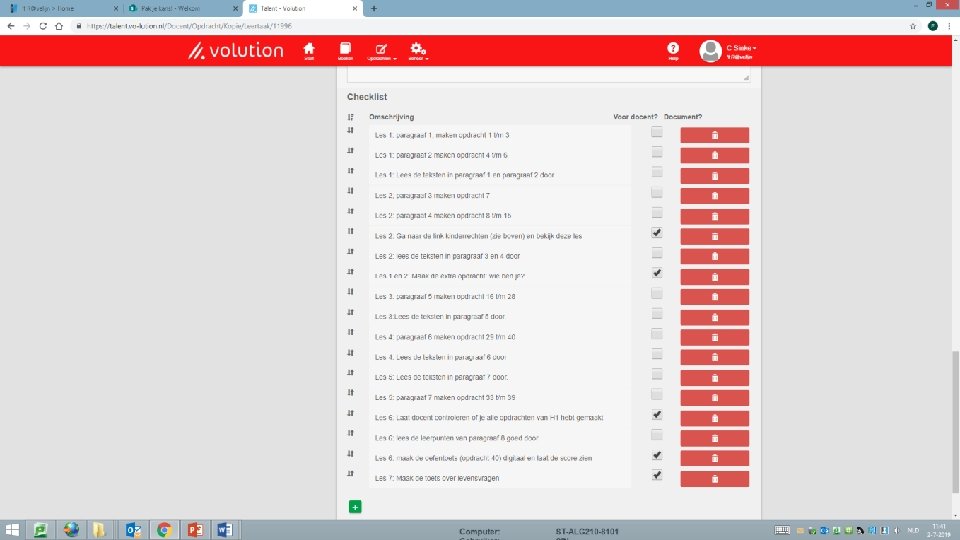Delete row 'Les 1: Lees de teksten in paragraaf 1 en paragraaf 2 door'
The image size is (960, 540).
[x=714, y=176]
